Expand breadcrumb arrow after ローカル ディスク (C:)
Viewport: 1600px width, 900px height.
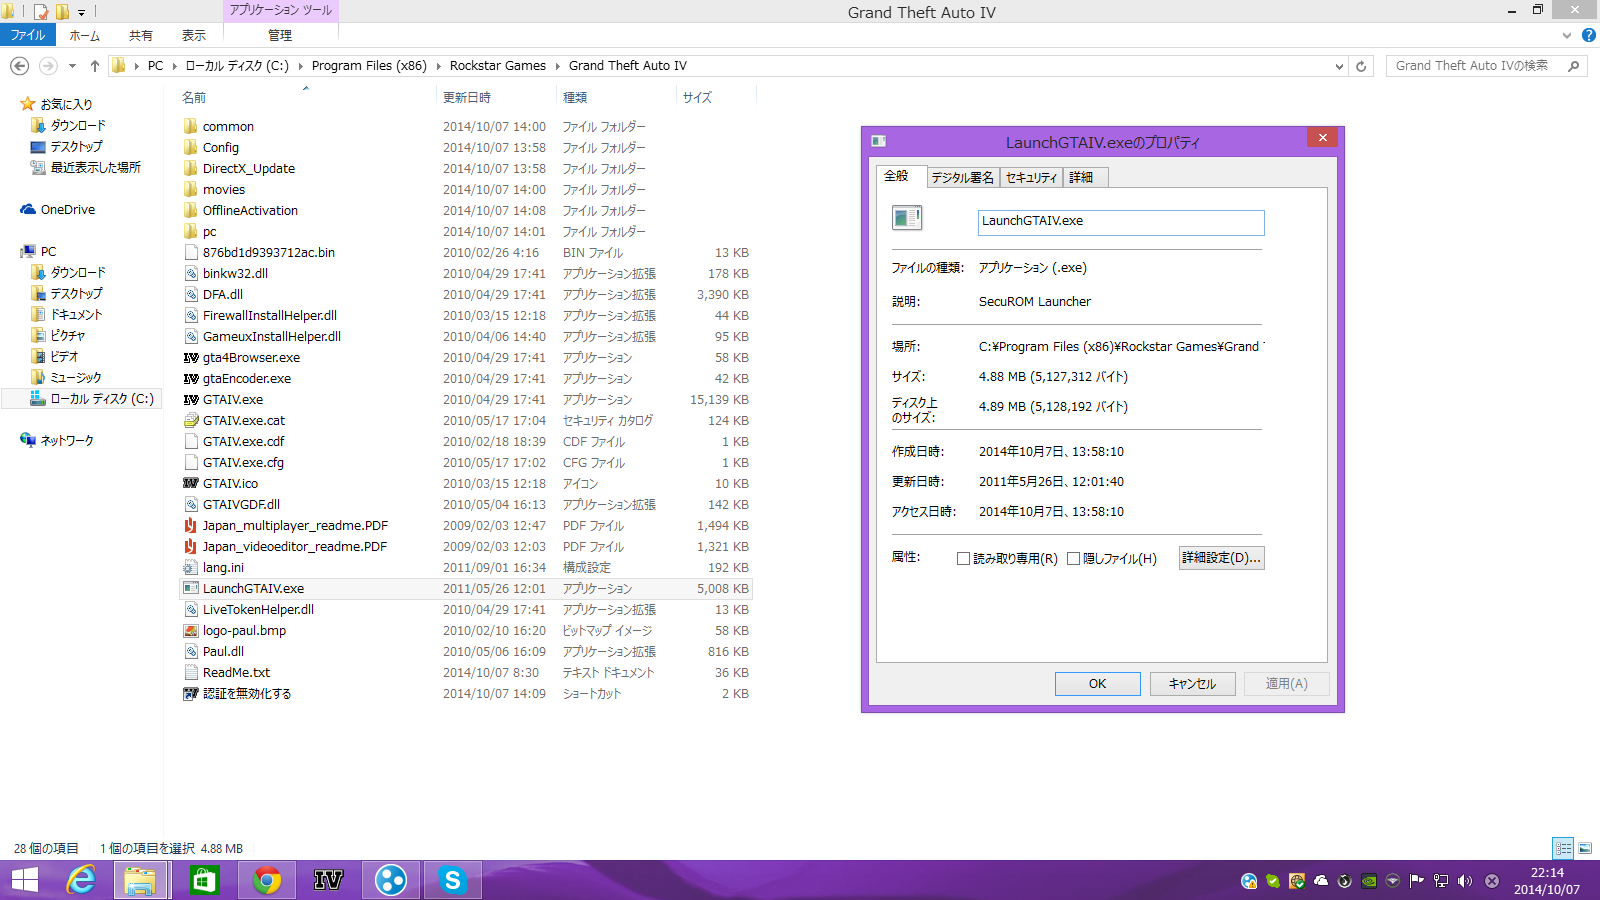[x=300, y=66]
